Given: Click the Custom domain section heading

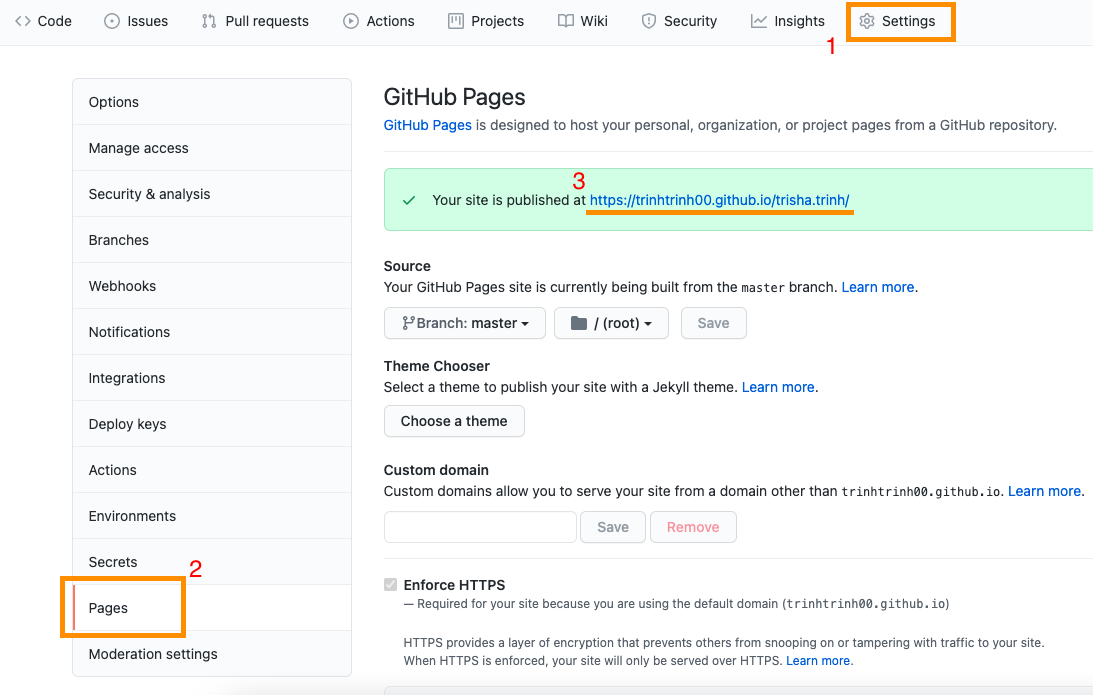Looking at the screenshot, I should pos(436,470).
